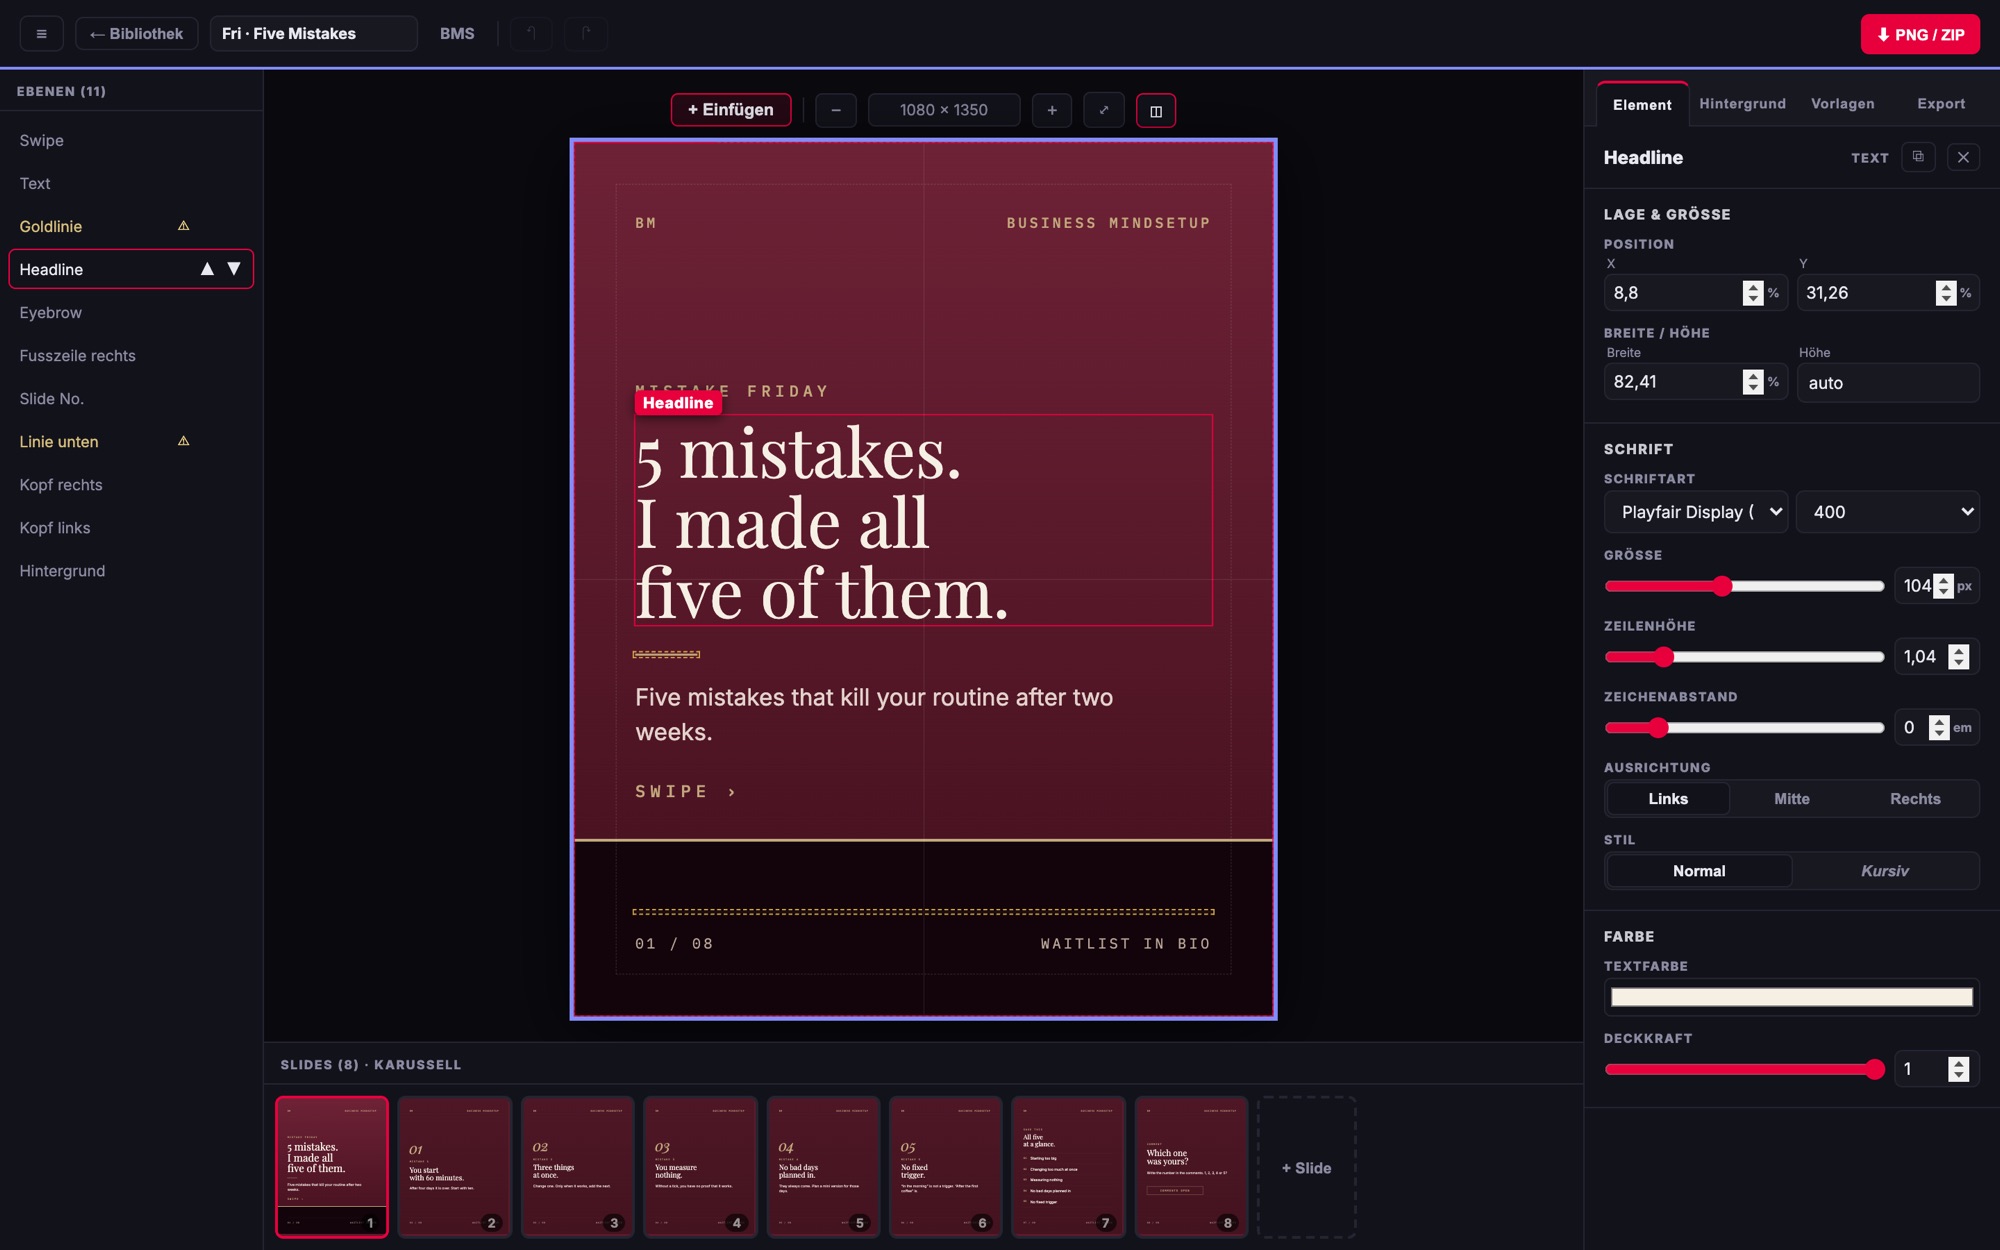This screenshot has height=1250, width=2000.
Task: Open the hamburger menu
Action: tap(41, 34)
